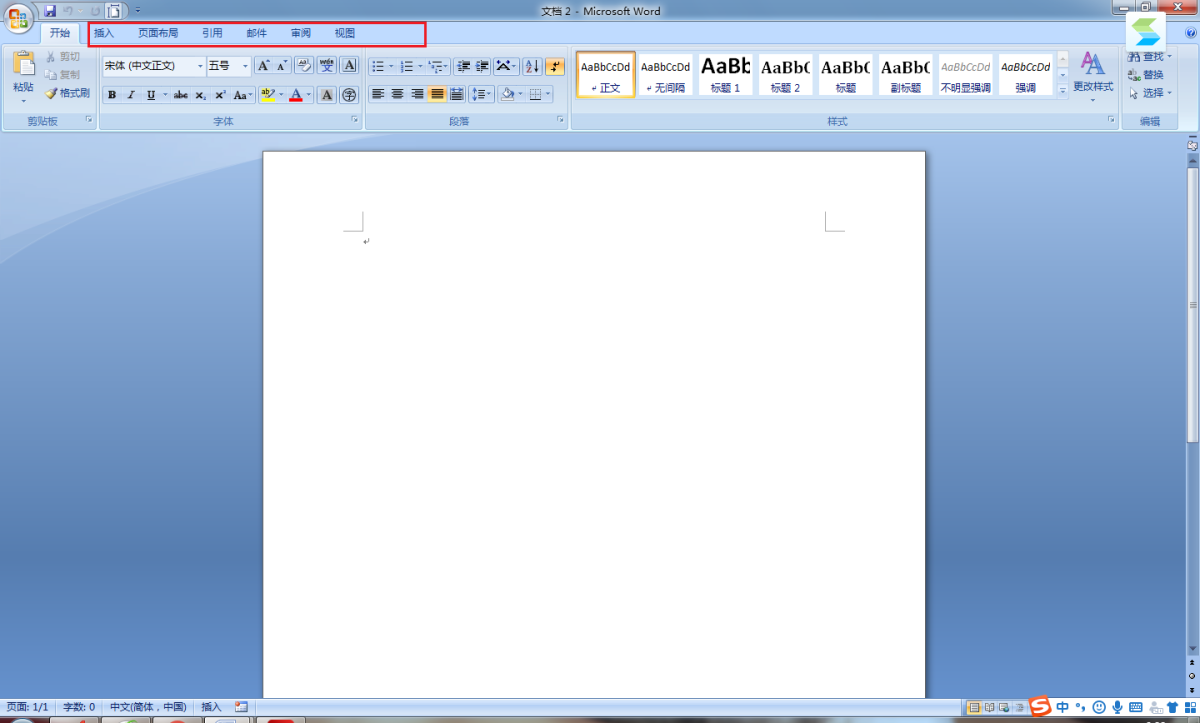The height and width of the screenshot is (723, 1200).
Task: Apply the red font color swatch
Action: [x=296, y=95]
